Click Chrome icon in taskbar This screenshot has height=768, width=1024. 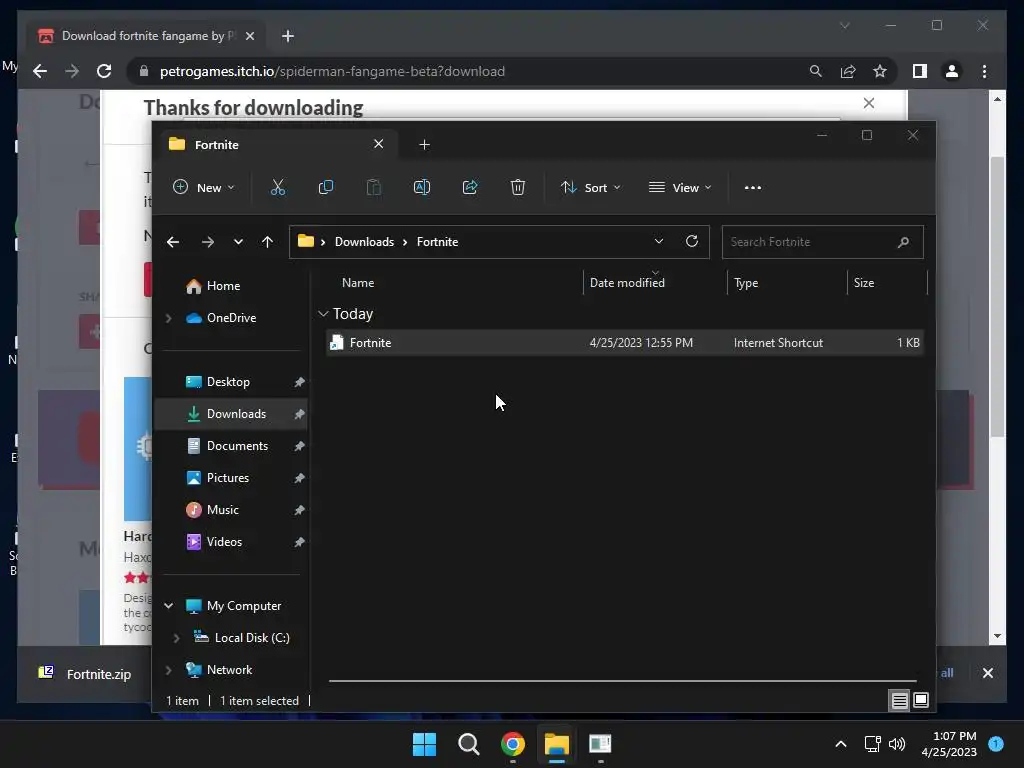pos(513,744)
